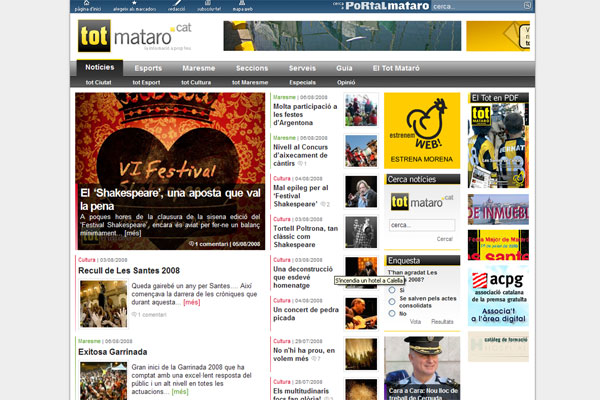
Task: Open the Esports navigation menu
Action: (148, 68)
